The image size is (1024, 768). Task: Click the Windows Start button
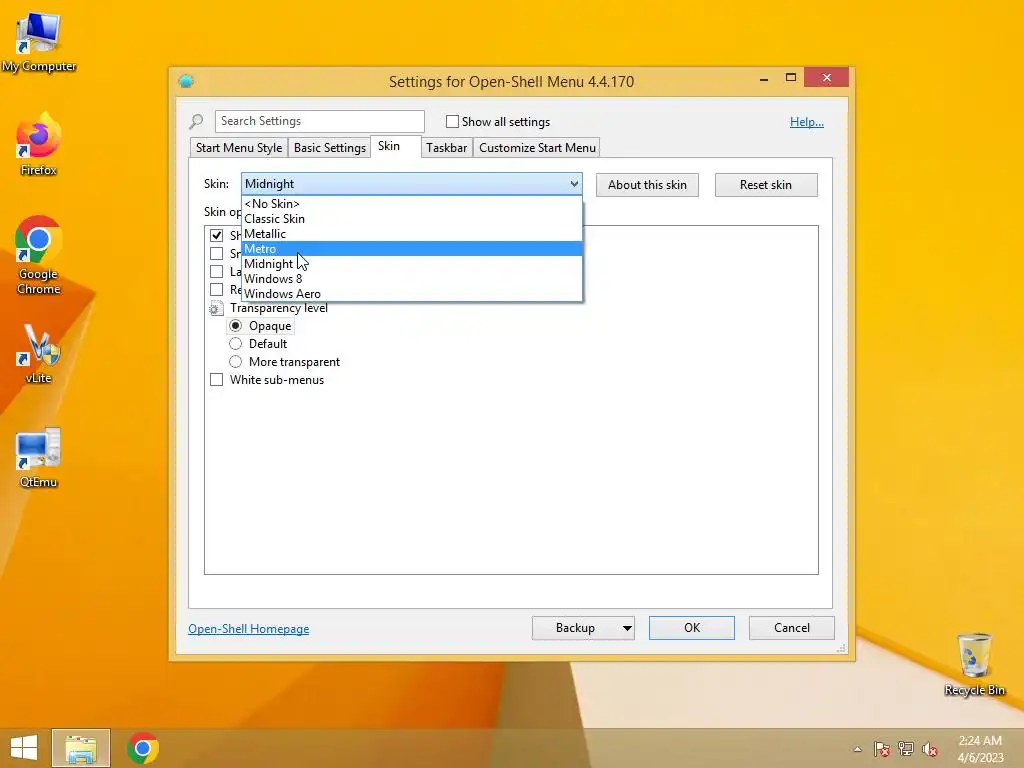[x=24, y=748]
